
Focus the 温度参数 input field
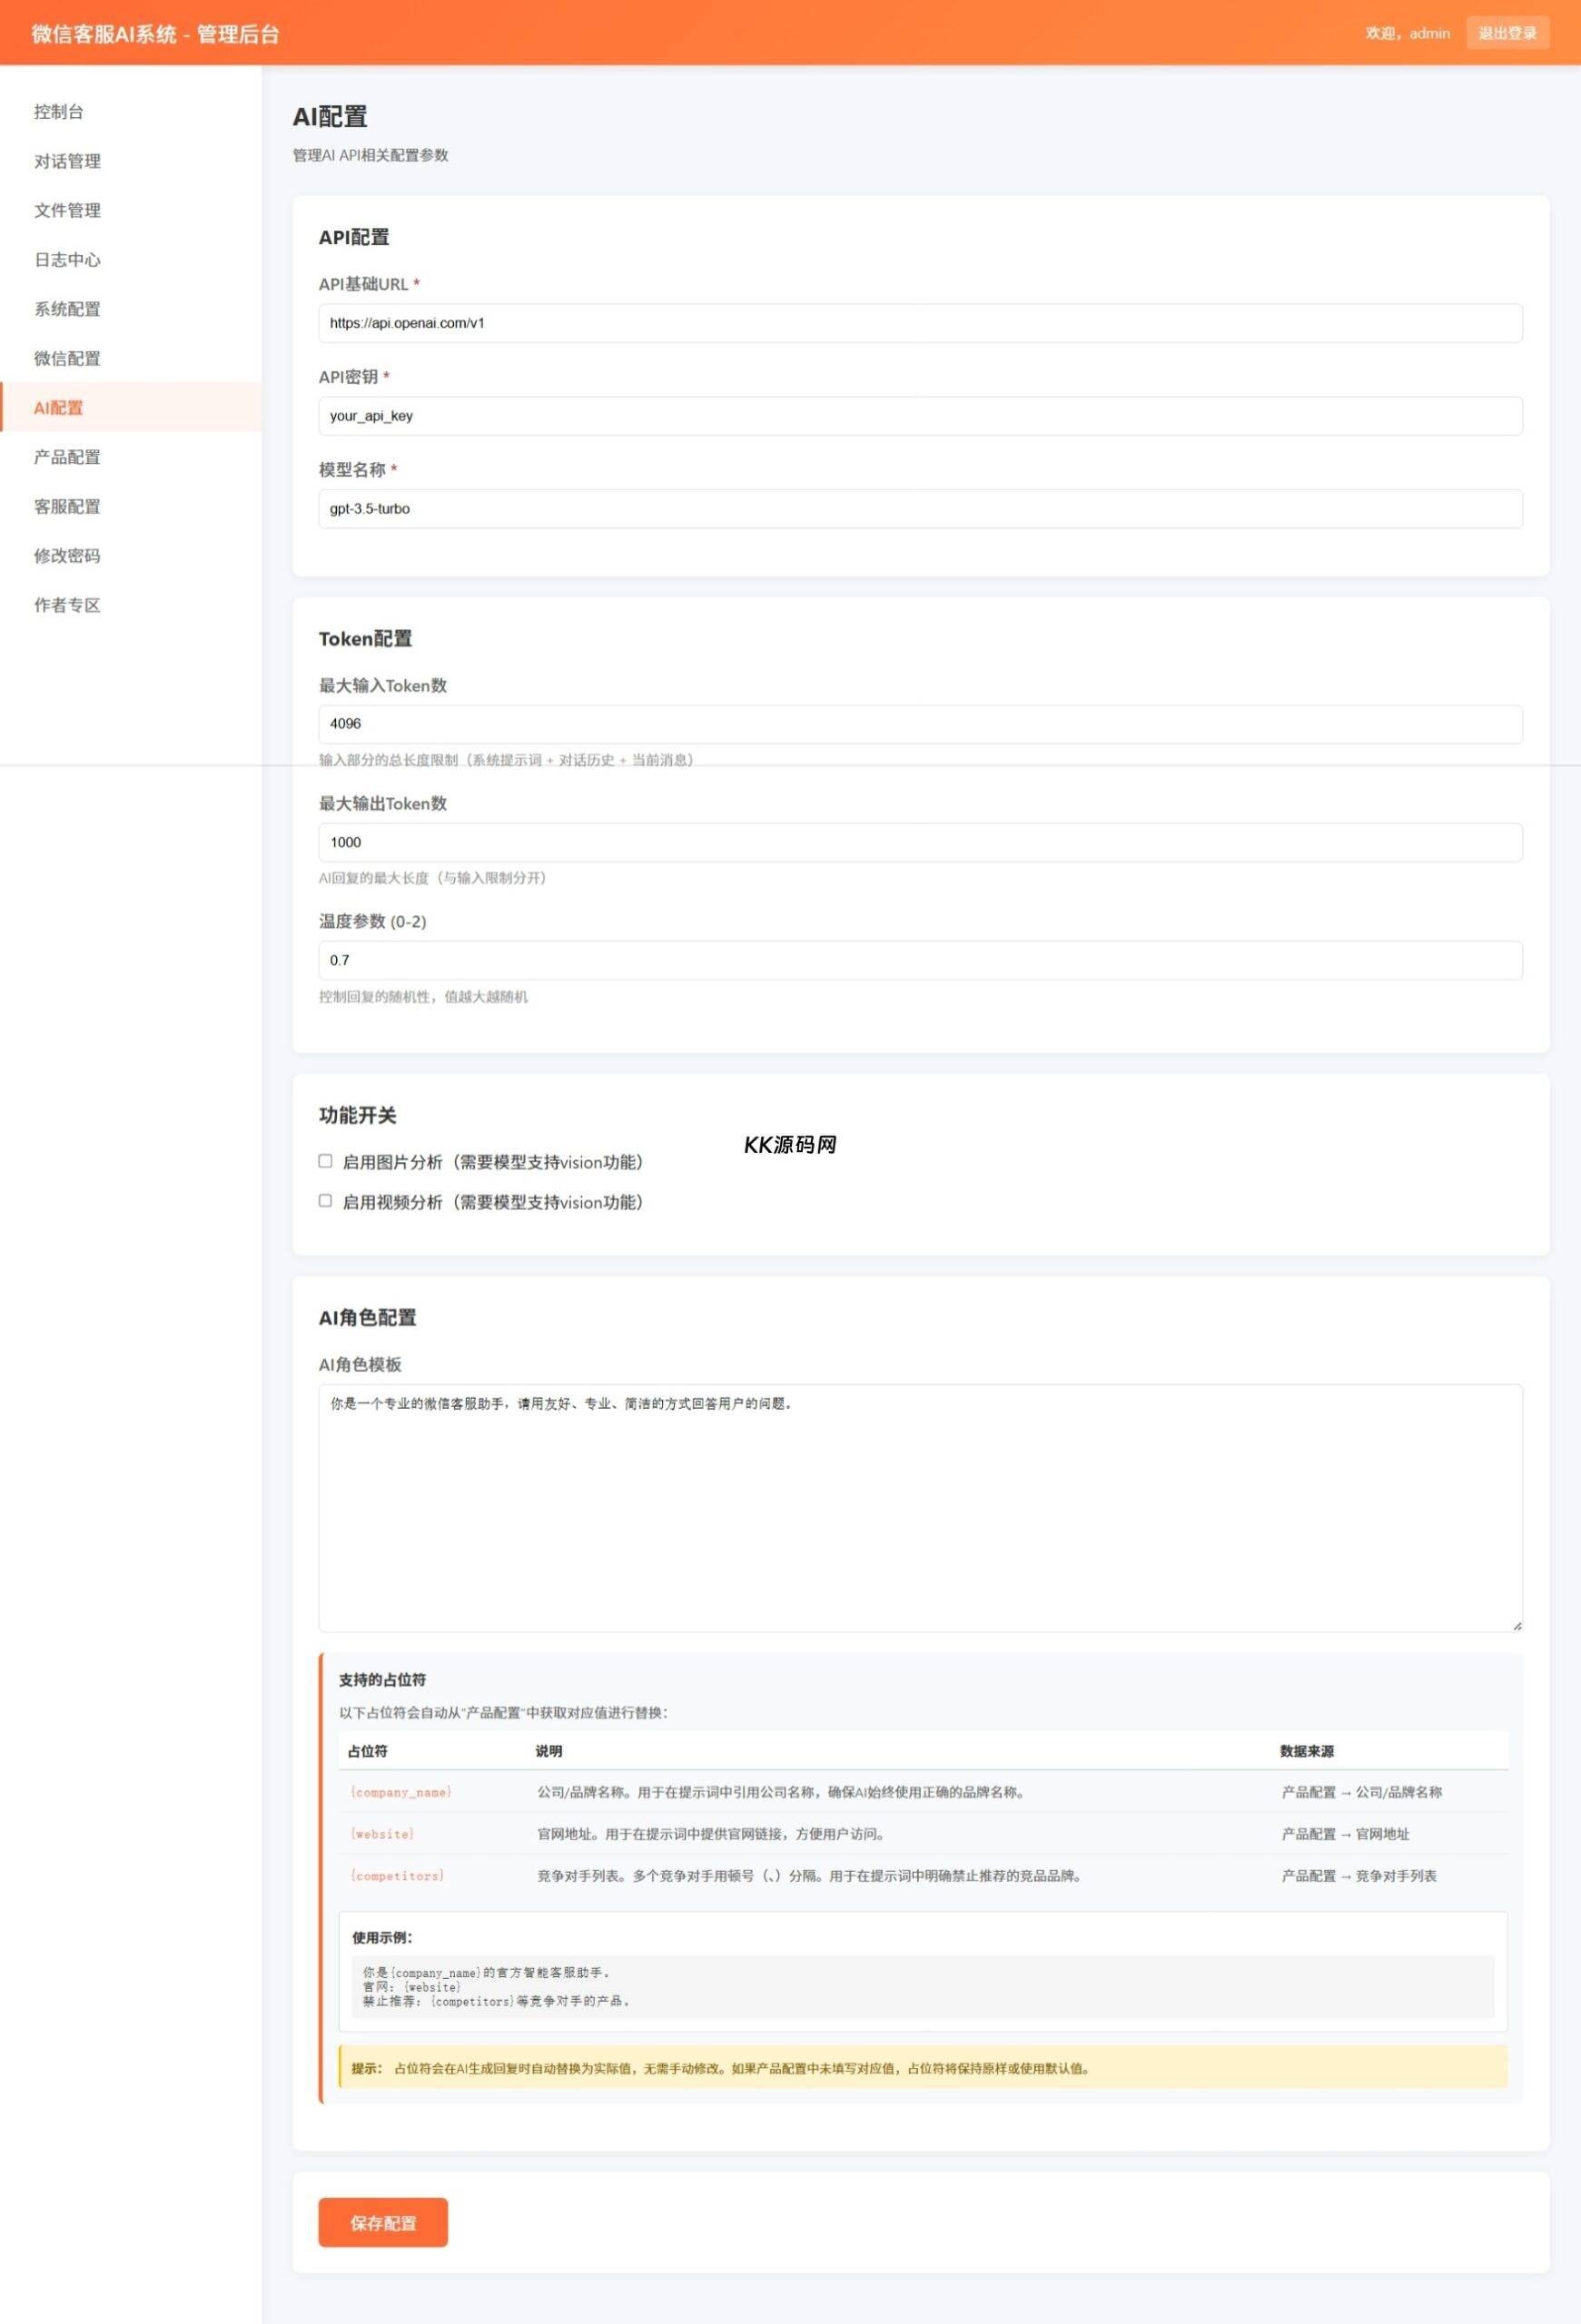tap(919, 960)
